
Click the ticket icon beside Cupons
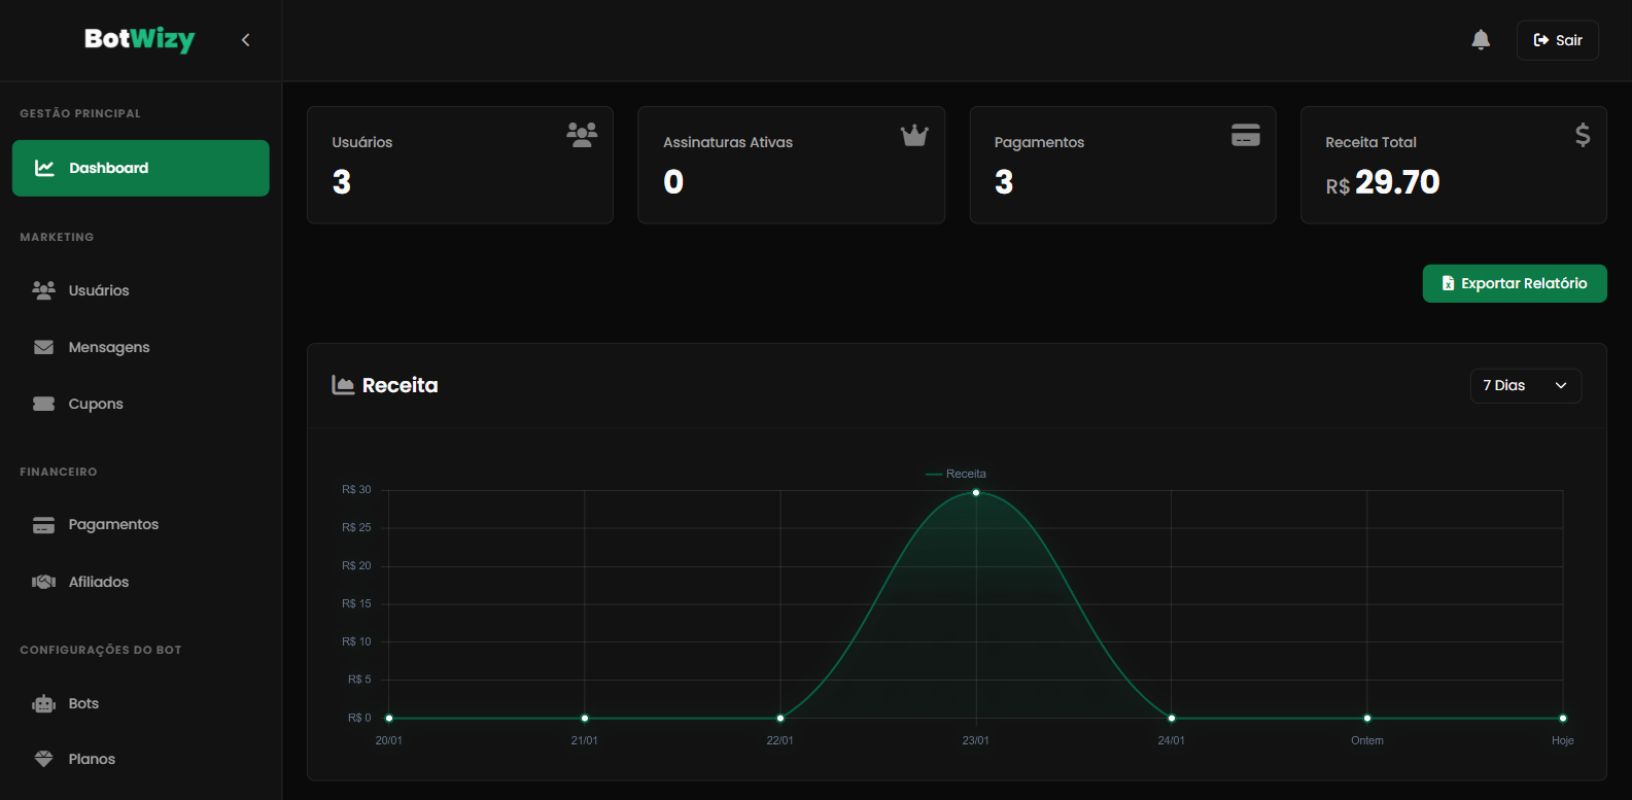pyautogui.click(x=44, y=404)
